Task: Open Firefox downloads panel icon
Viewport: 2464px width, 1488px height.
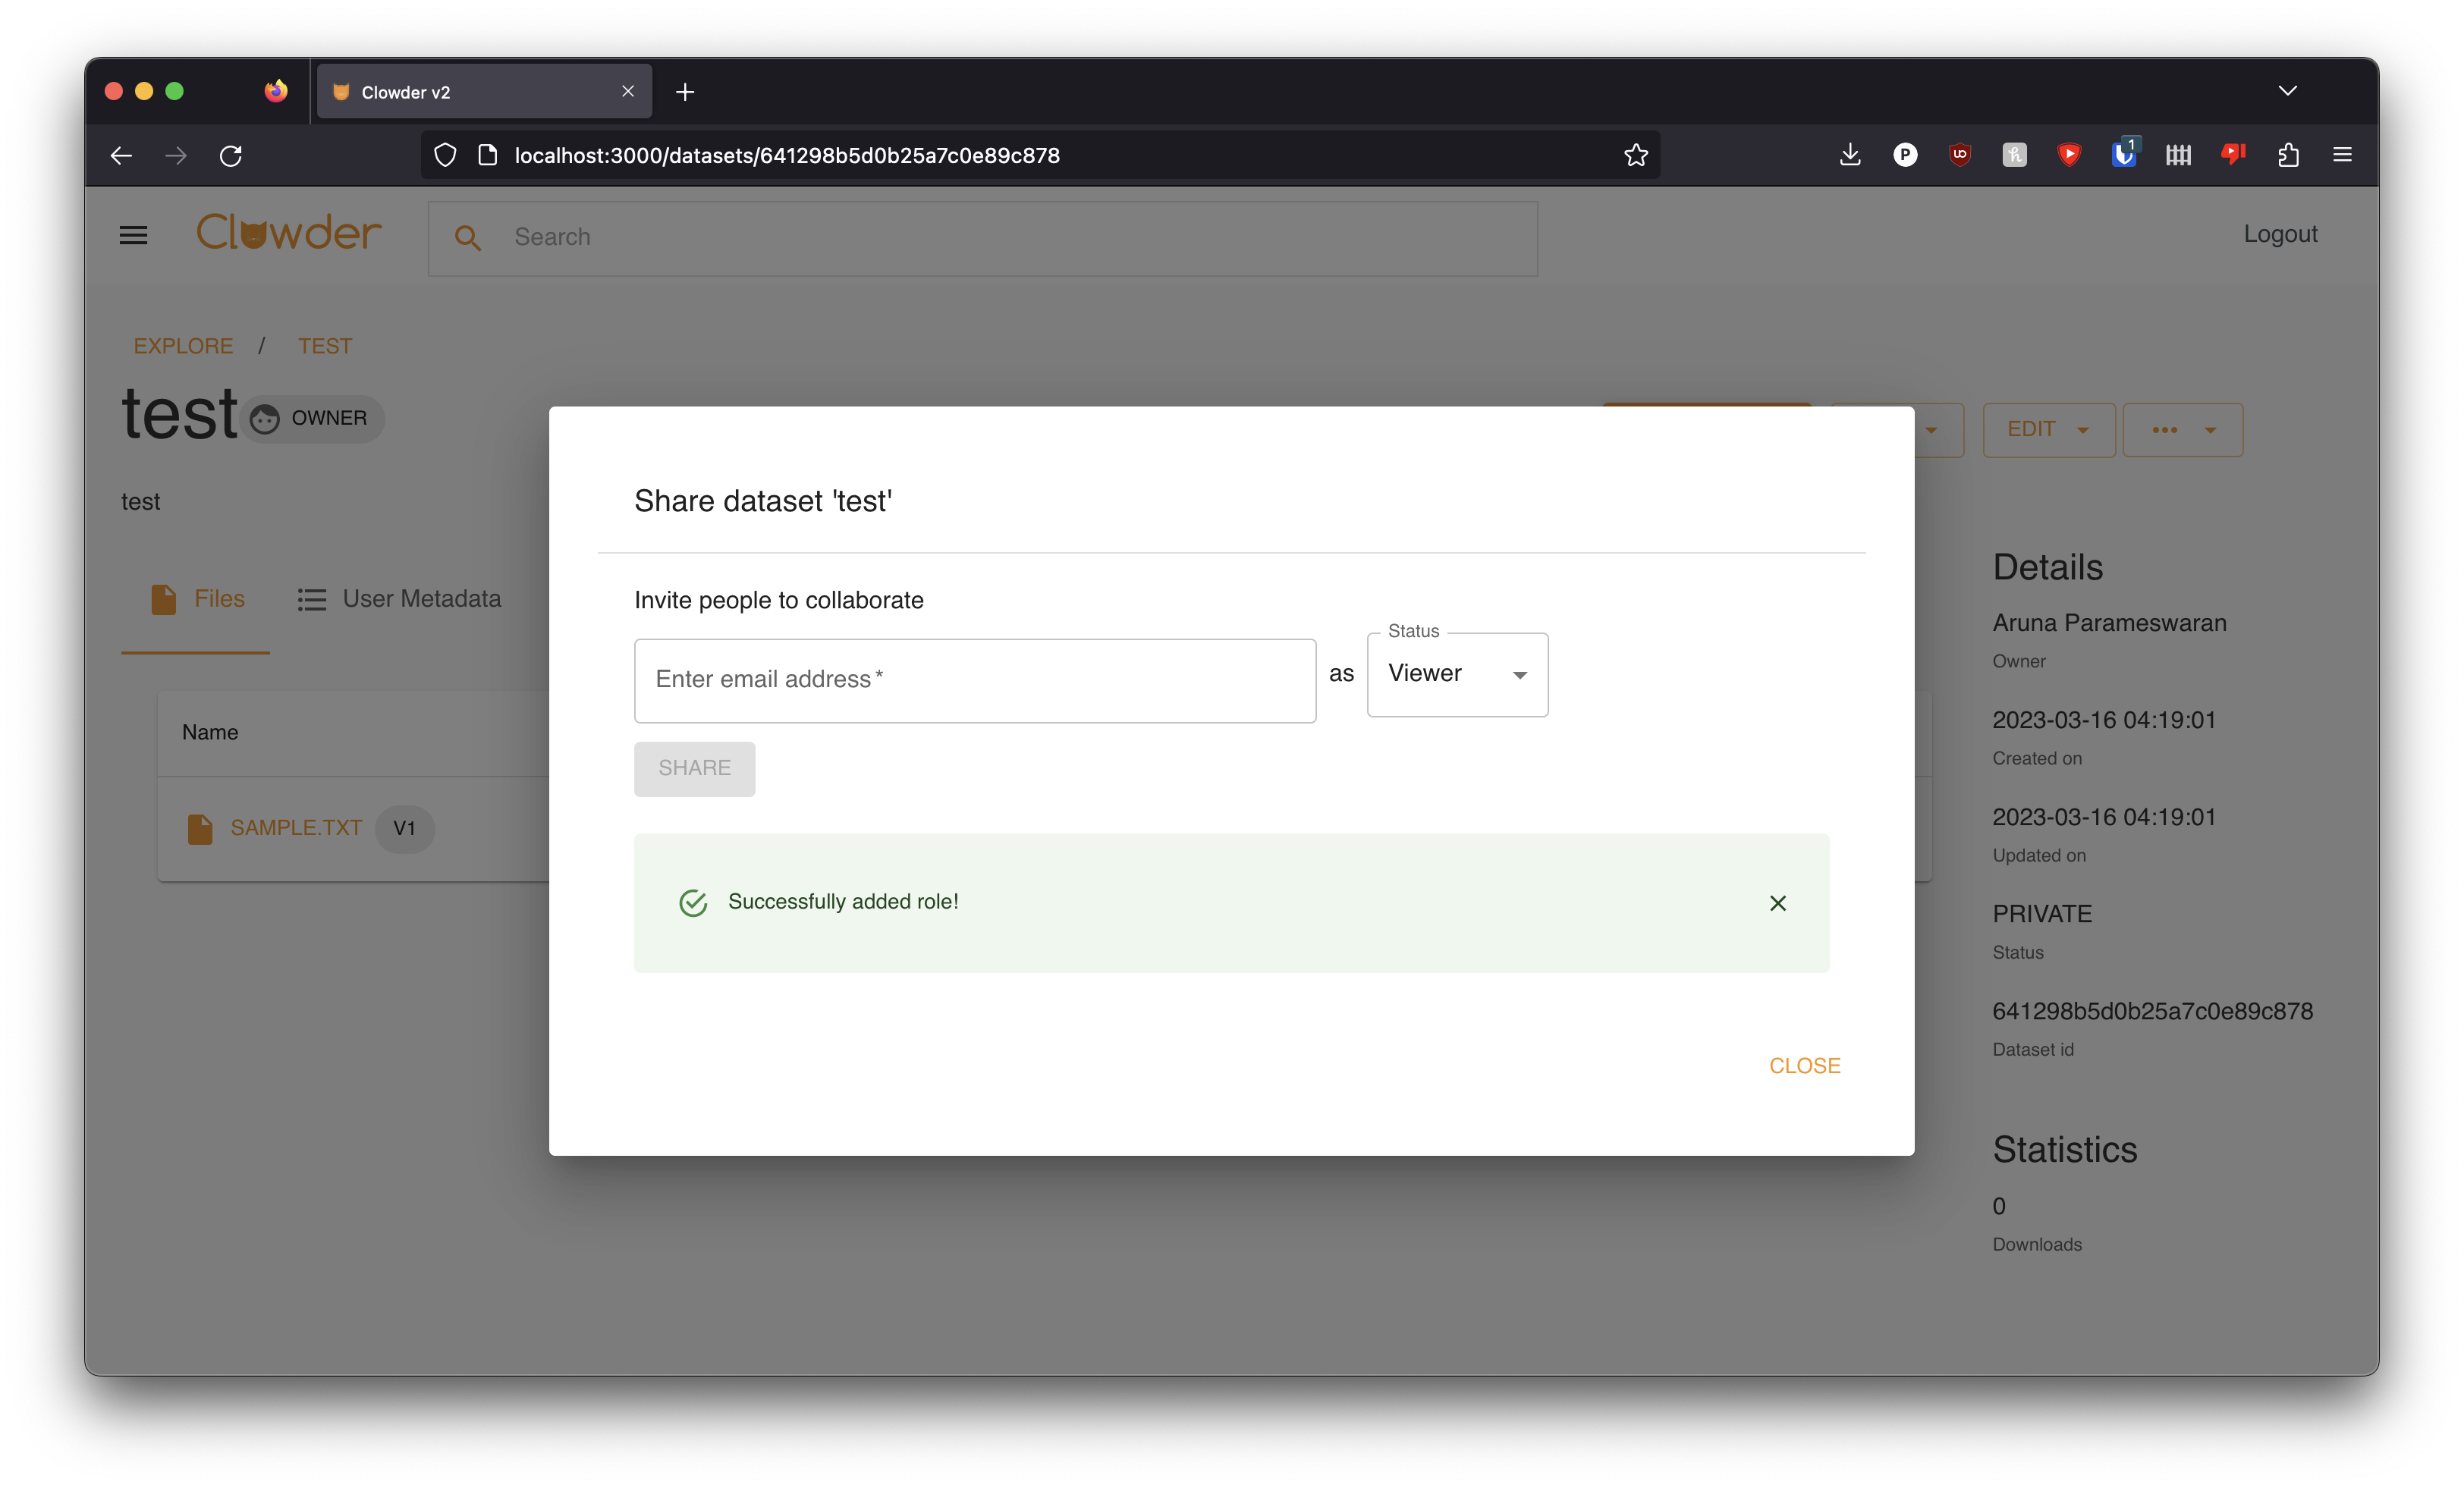Action: click(x=1849, y=155)
